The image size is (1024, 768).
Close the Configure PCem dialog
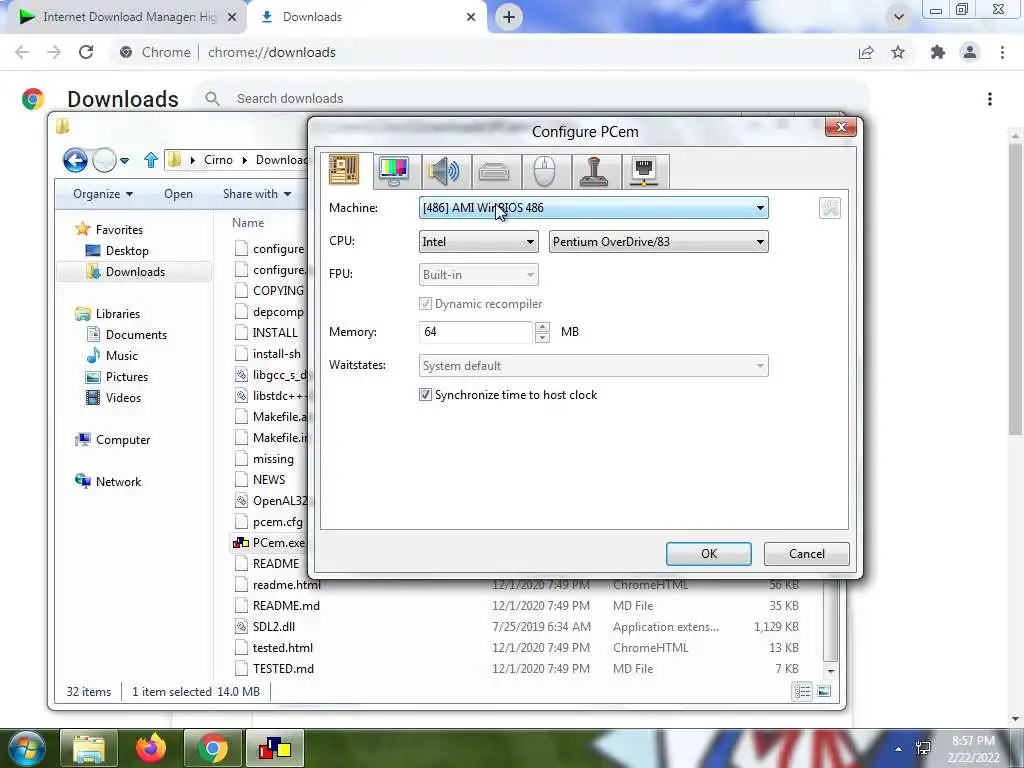coord(840,127)
